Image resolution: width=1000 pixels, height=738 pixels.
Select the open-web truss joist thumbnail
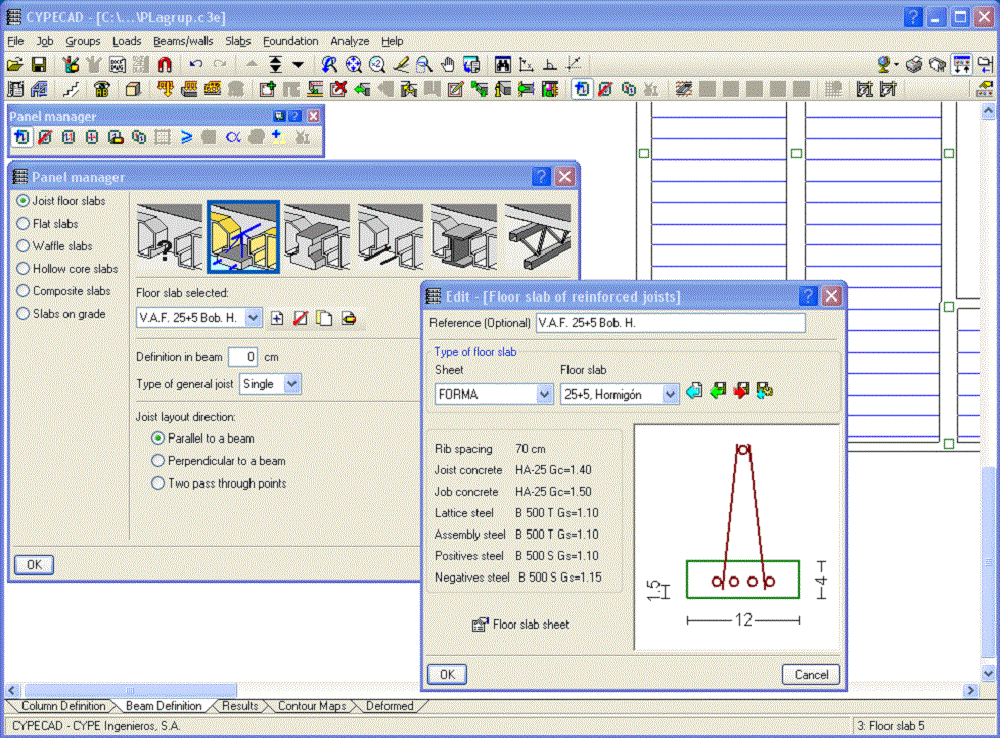pos(538,238)
